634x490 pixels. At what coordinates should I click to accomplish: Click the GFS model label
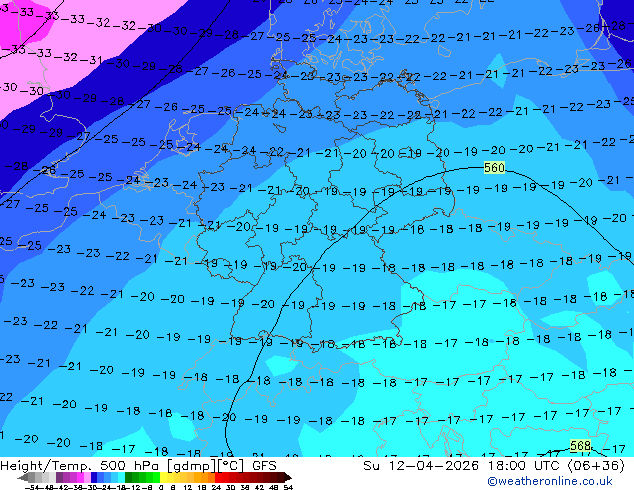(264, 466)
